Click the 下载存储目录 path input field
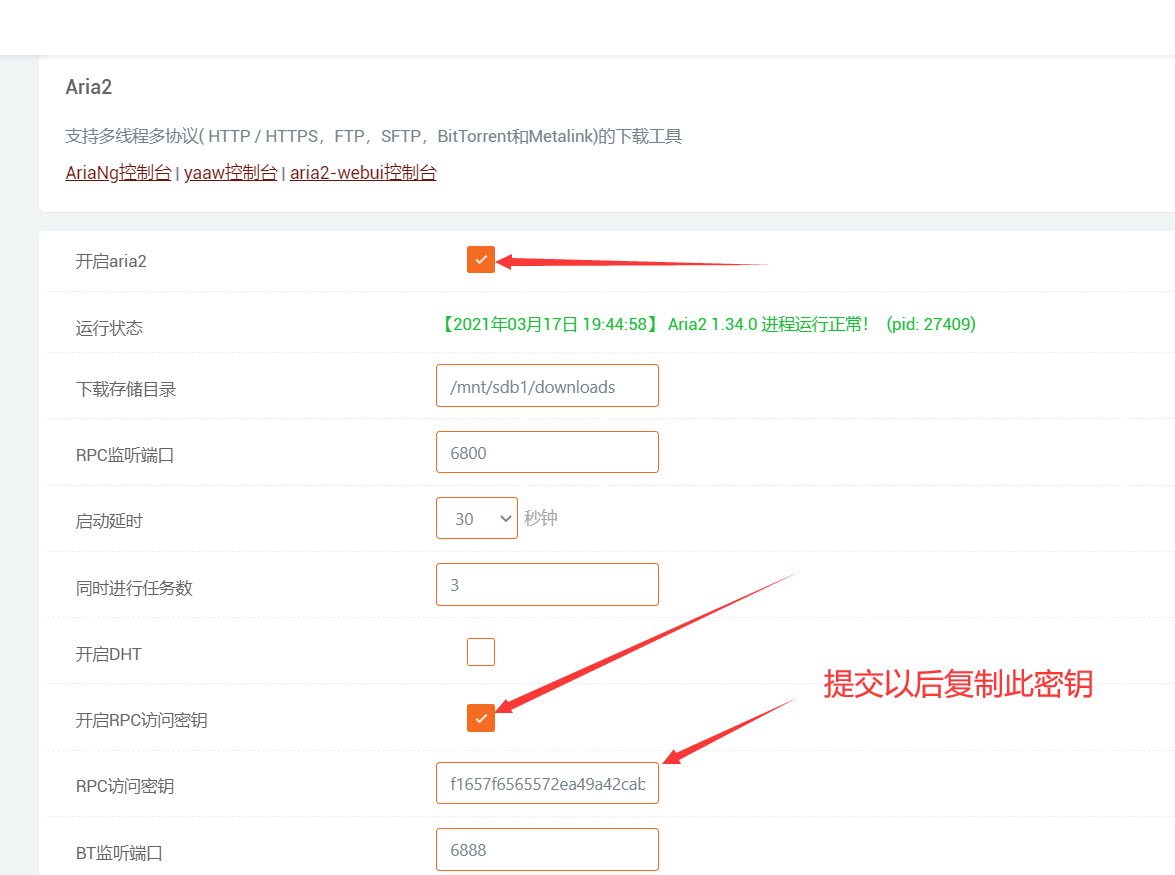The height and width of the screenshot is (875, 1175). click(547, 386)
